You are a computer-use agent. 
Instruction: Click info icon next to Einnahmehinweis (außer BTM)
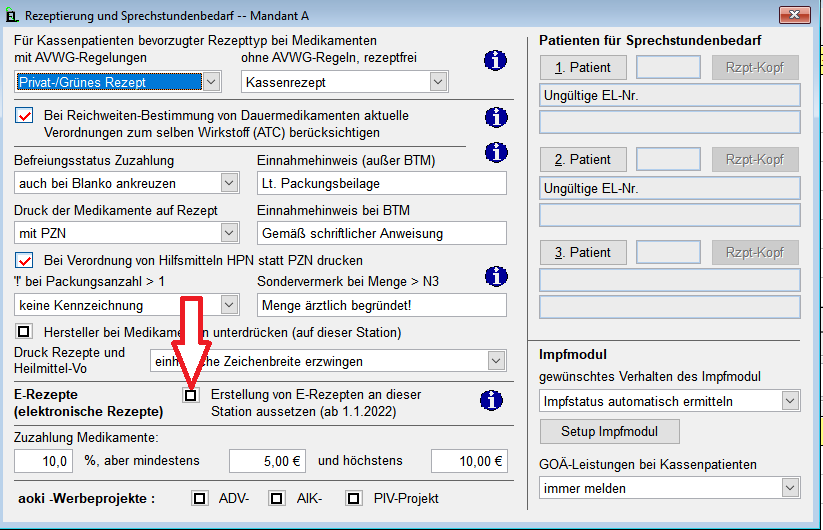[495, 153]
